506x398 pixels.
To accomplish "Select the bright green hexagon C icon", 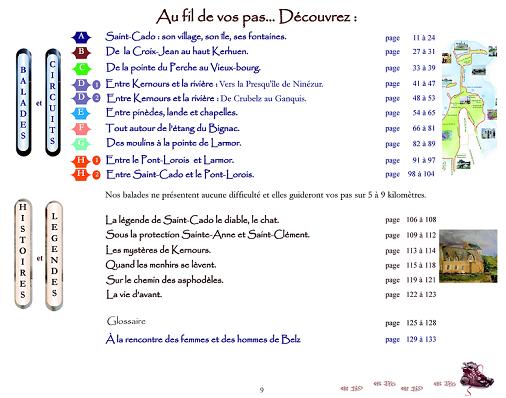I will click(x=81, y=68).
